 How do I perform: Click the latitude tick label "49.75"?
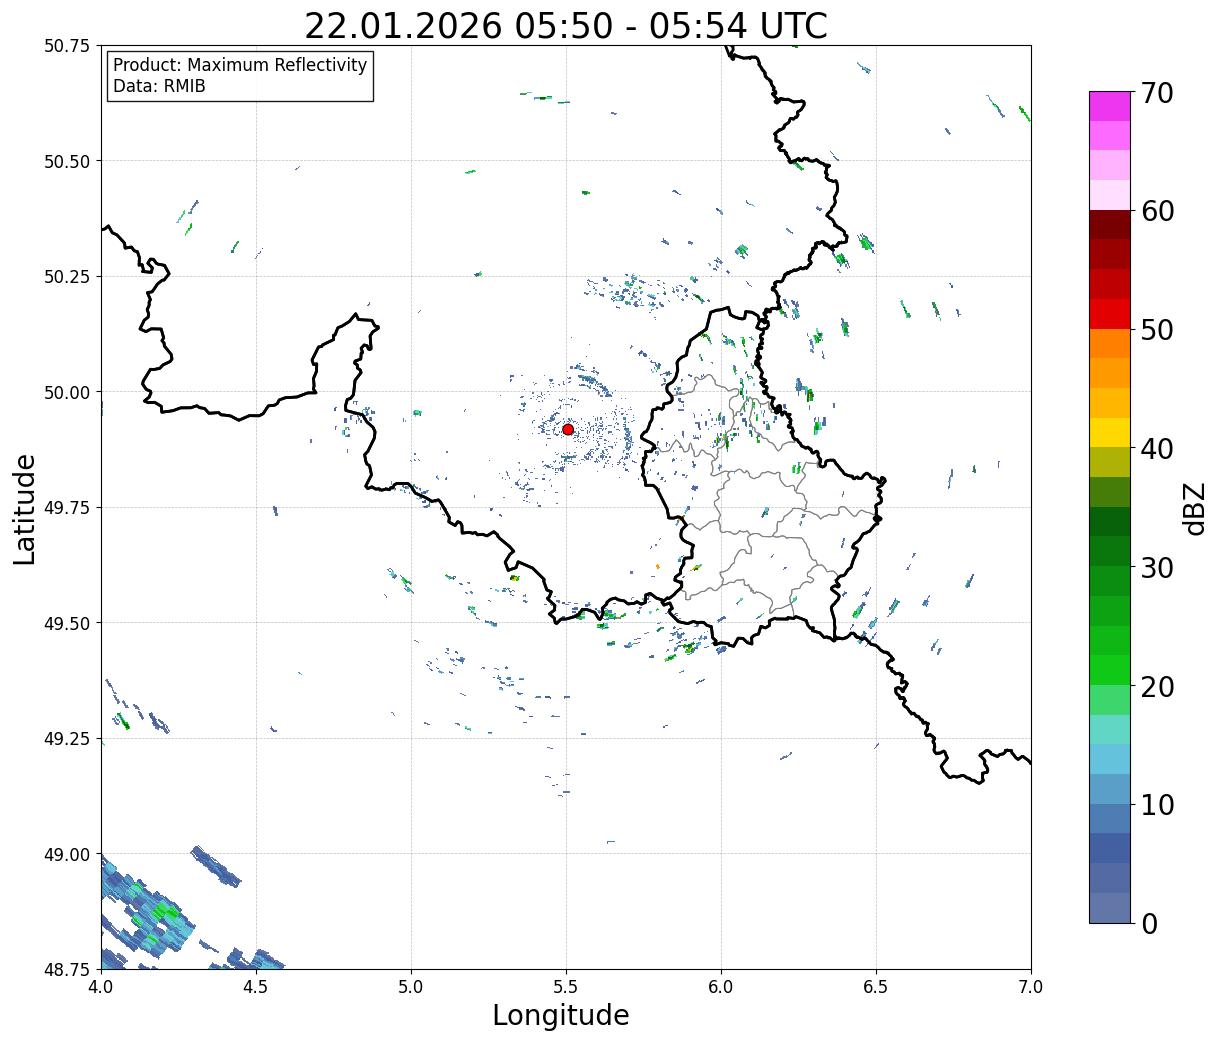pos(66,508)
